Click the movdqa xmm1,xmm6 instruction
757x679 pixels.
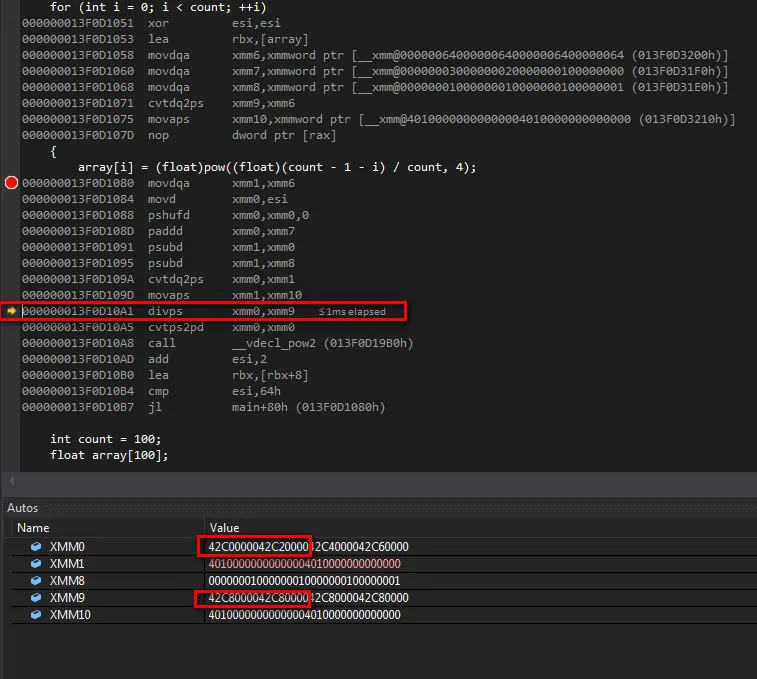pyautogui.click(x=158, y=183)
